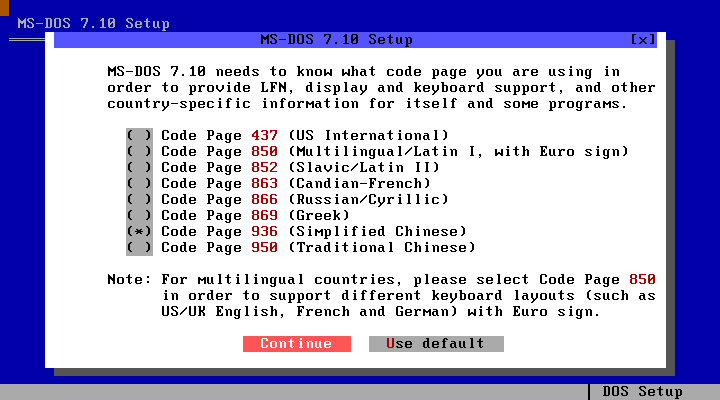Click the red number 437 label

(x=264, y=136)
